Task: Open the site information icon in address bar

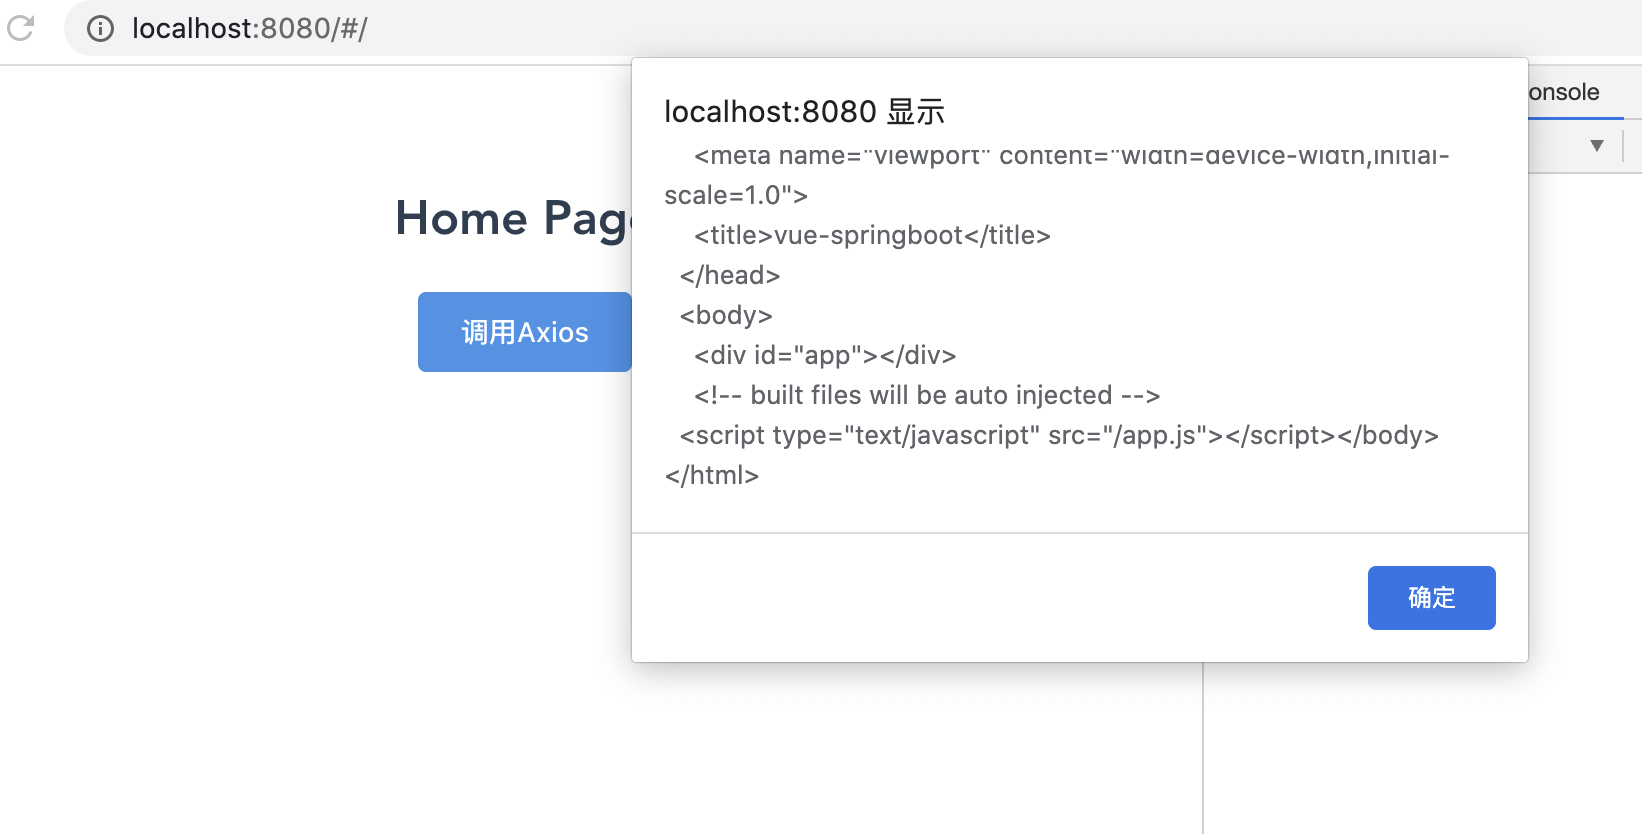Action: (x=100, y=29)
